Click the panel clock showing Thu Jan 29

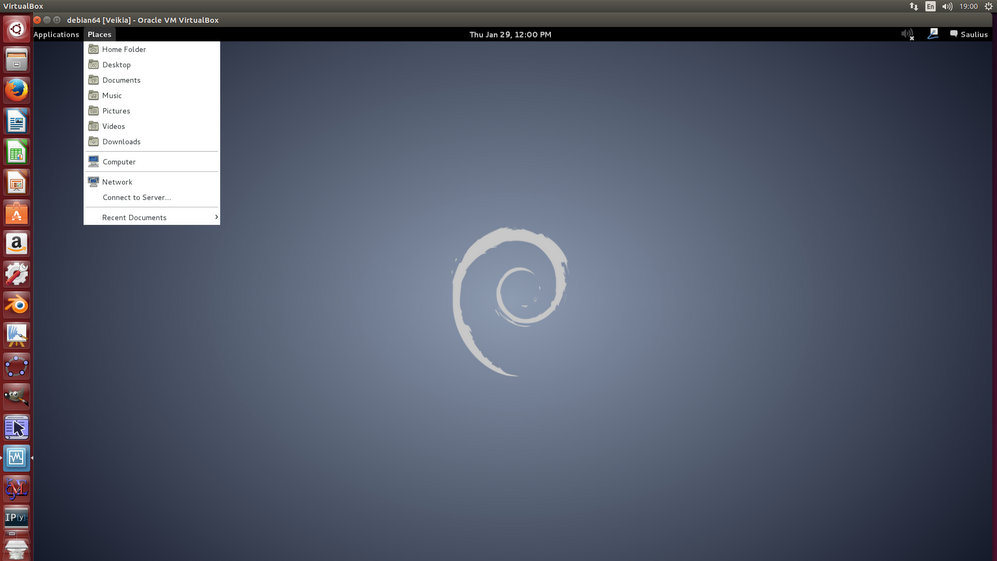(x=510, y=34)
